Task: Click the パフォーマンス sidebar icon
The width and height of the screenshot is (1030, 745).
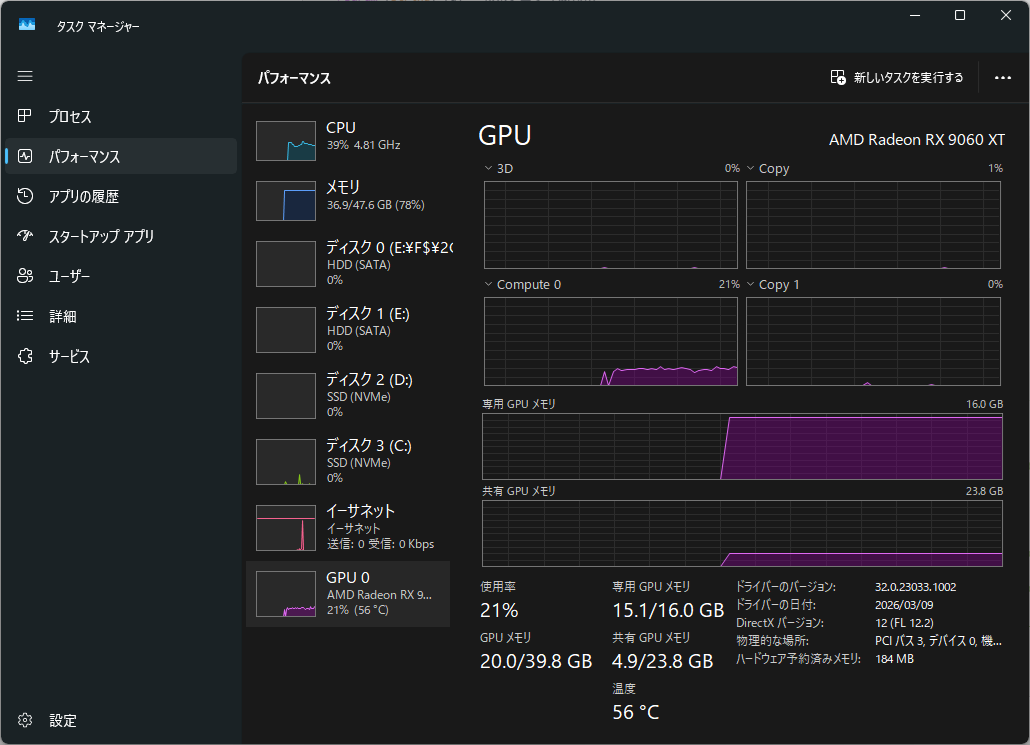Action: (x=25, y=156)
